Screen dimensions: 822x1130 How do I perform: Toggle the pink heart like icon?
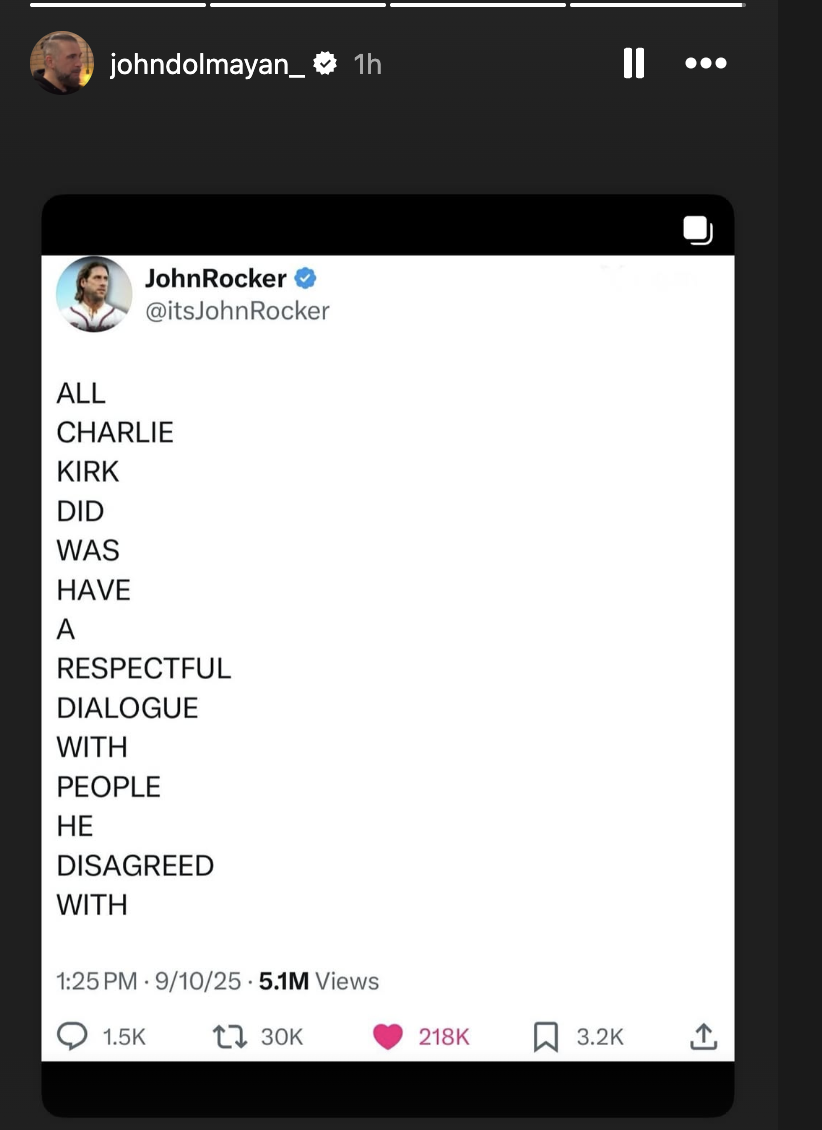click(x=388, y=1036)
